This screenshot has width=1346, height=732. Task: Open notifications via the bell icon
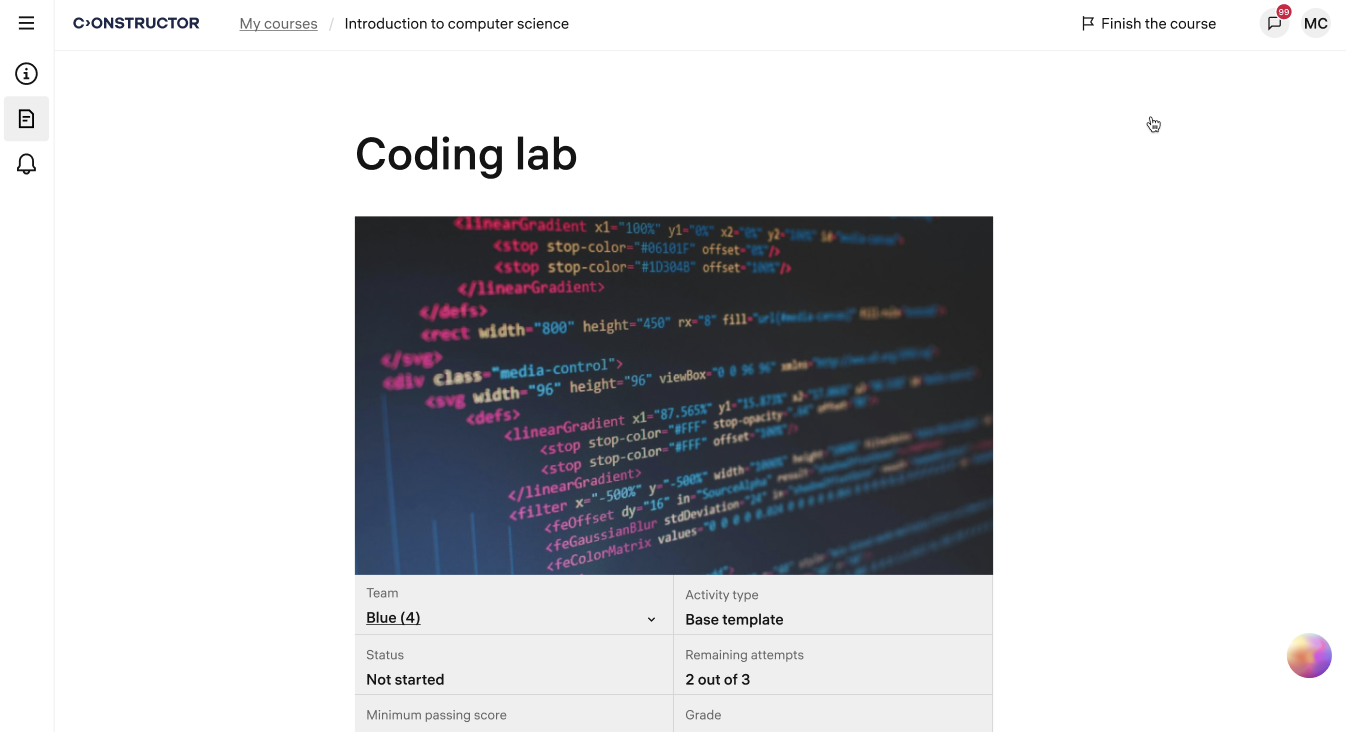[26, 163]
